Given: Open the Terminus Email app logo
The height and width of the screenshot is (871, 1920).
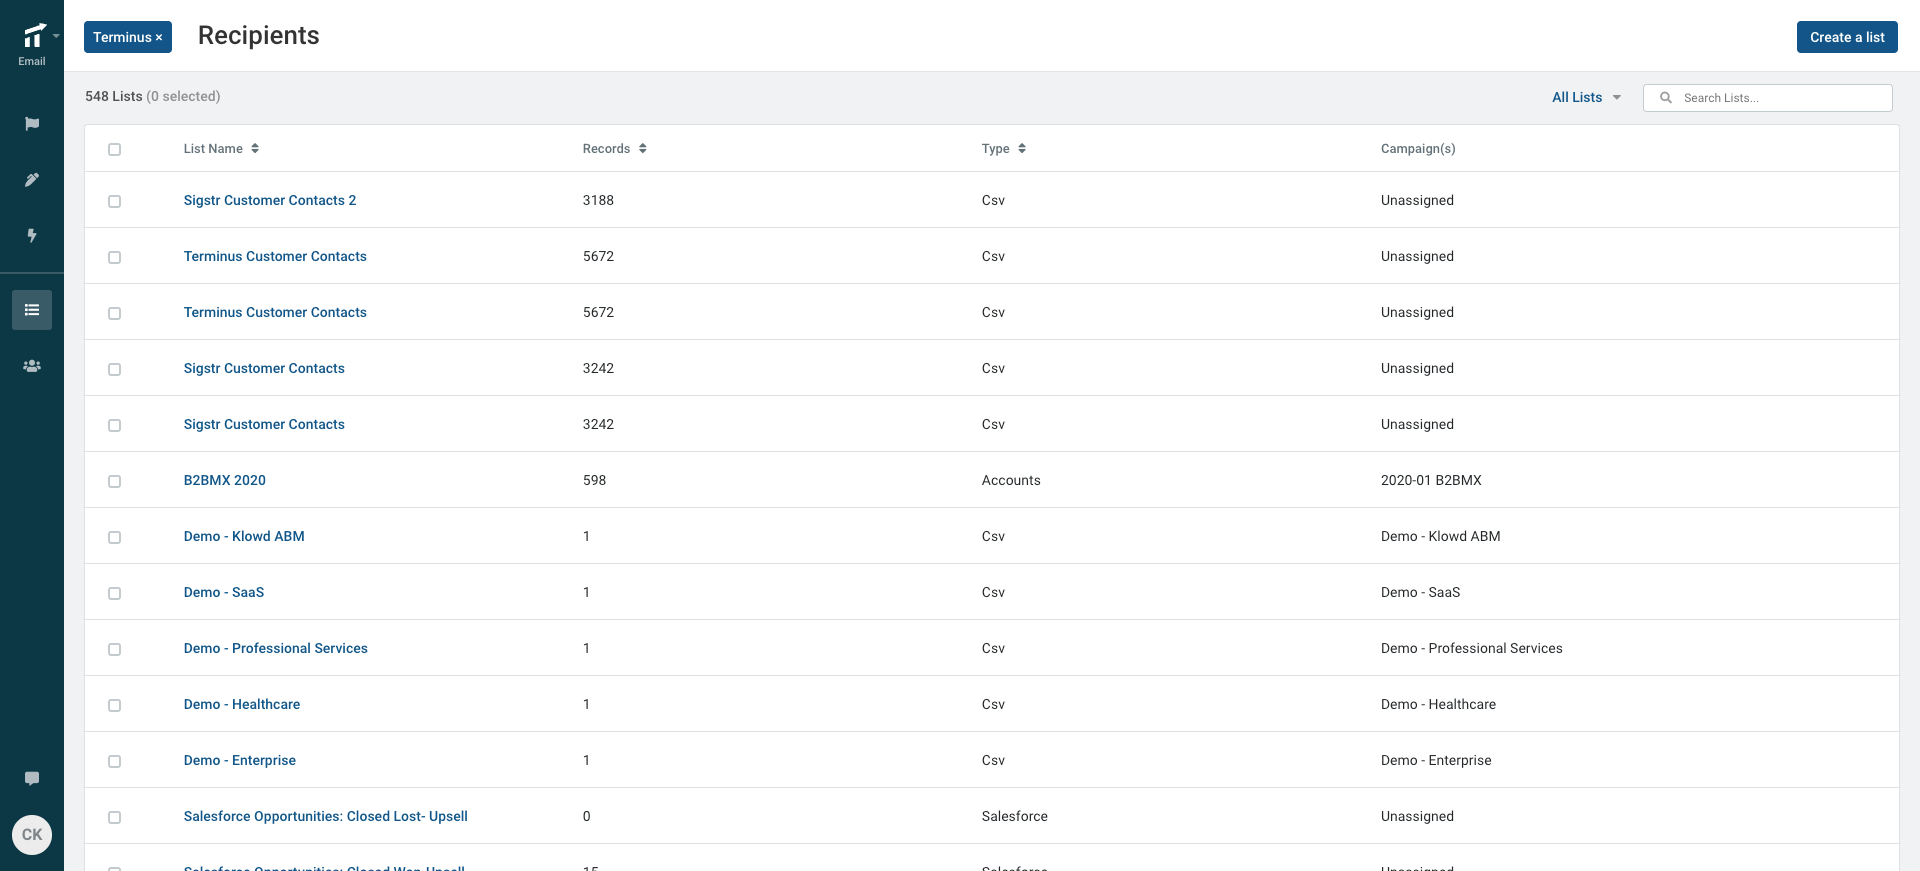Looking at the screenshot, I should point(33,36).
